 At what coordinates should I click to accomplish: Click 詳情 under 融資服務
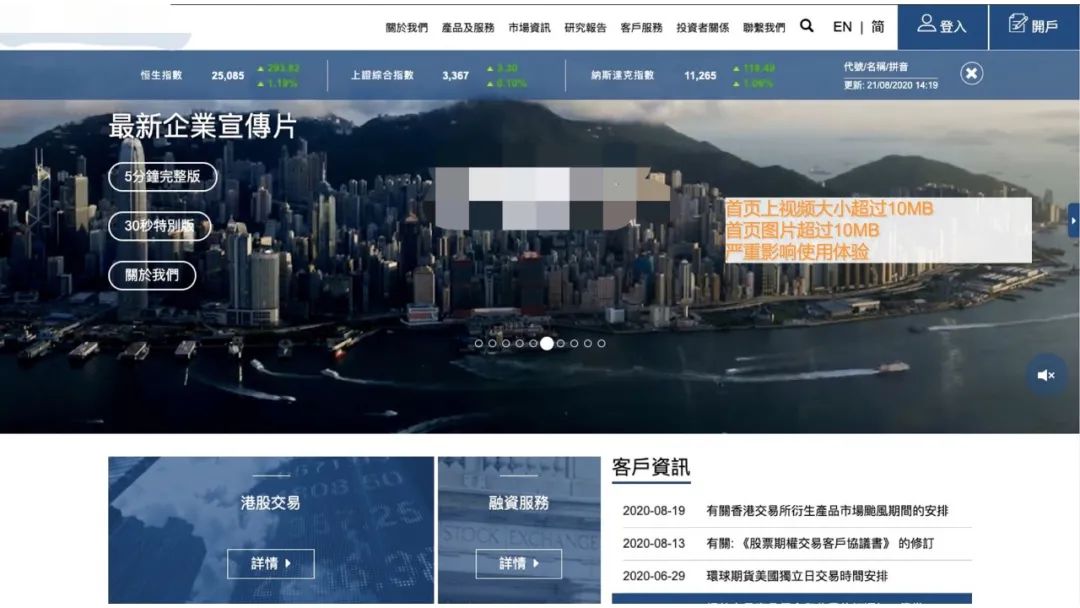pos(518,564)
